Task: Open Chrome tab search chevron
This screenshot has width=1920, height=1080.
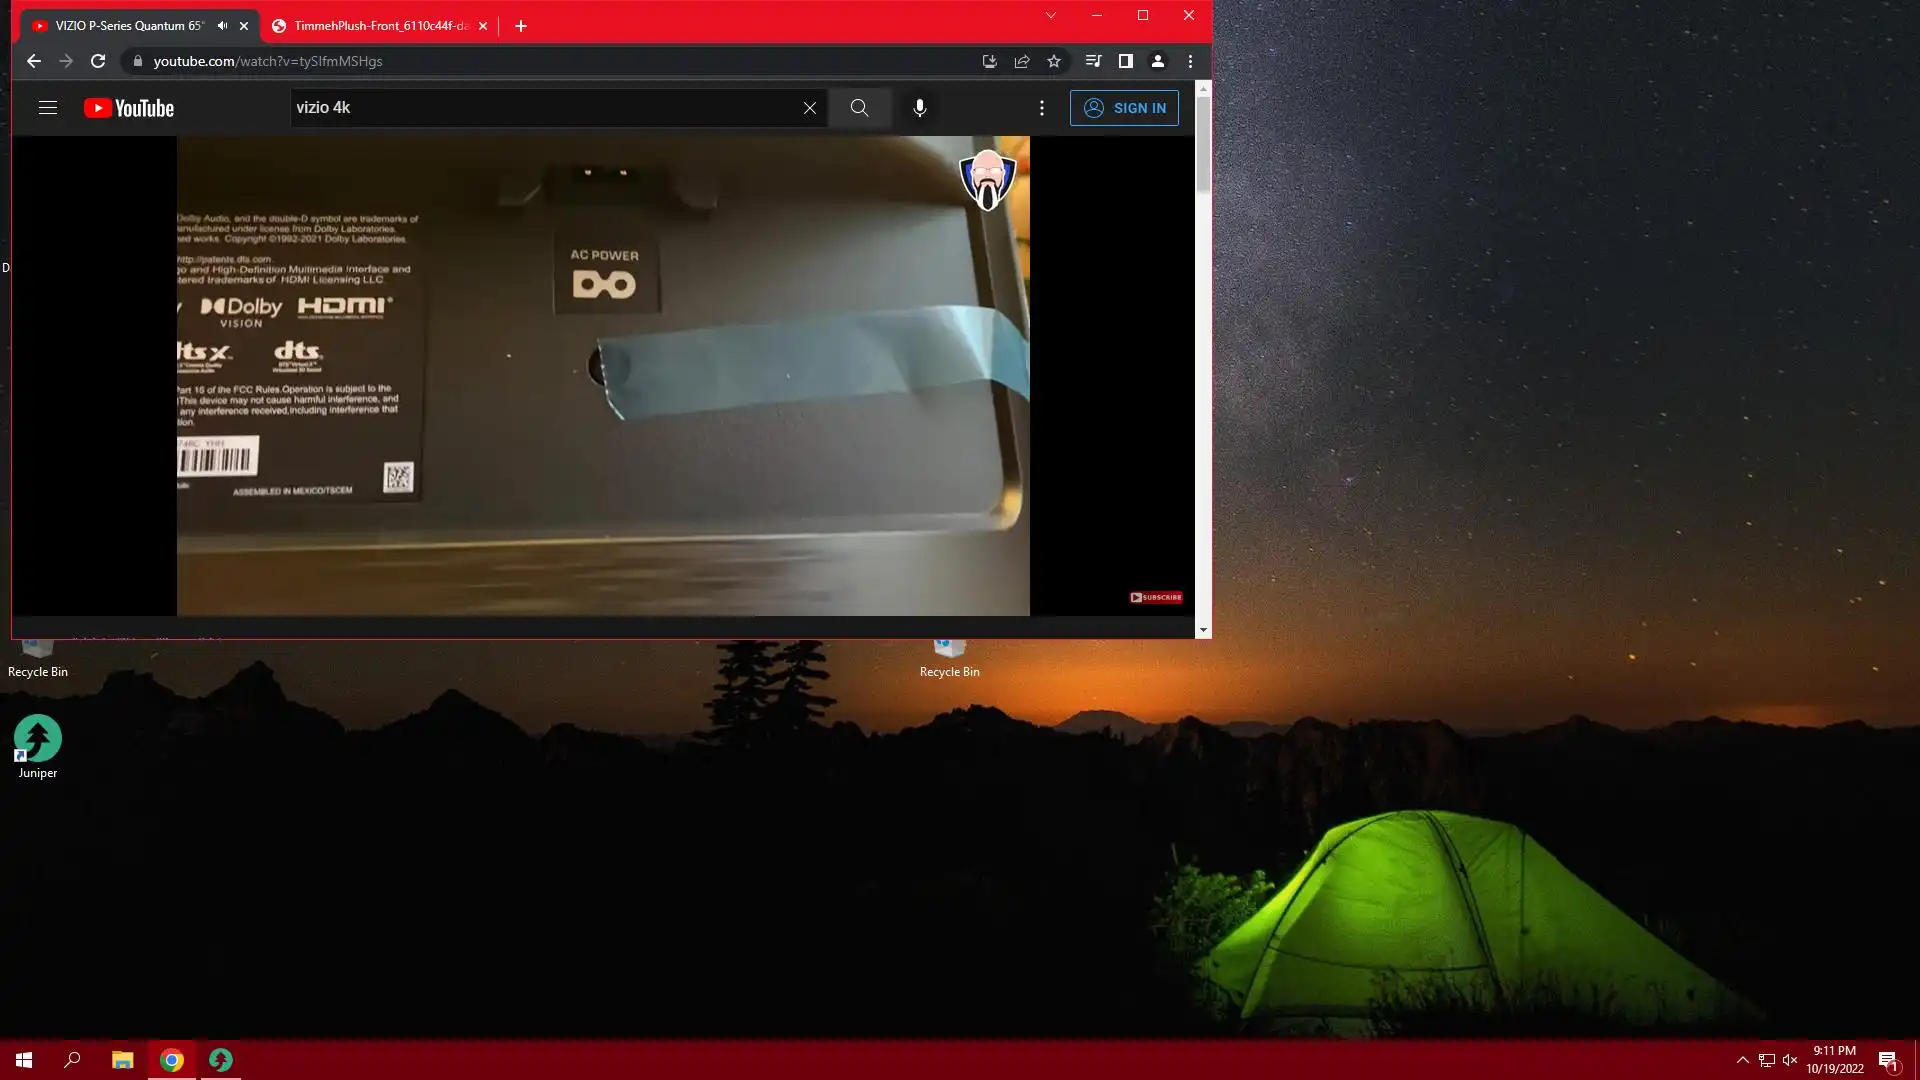Action: [x=1050, y=15]
